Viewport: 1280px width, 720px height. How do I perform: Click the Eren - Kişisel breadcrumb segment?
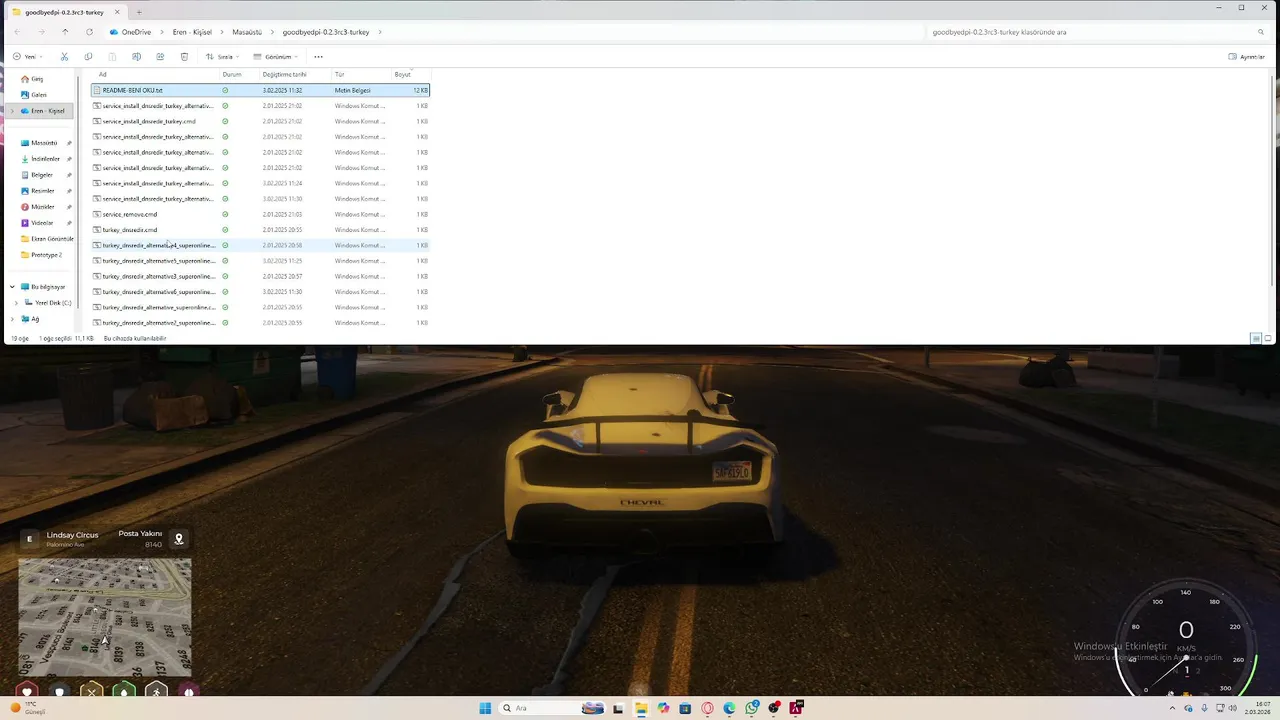tap(192, 32)
